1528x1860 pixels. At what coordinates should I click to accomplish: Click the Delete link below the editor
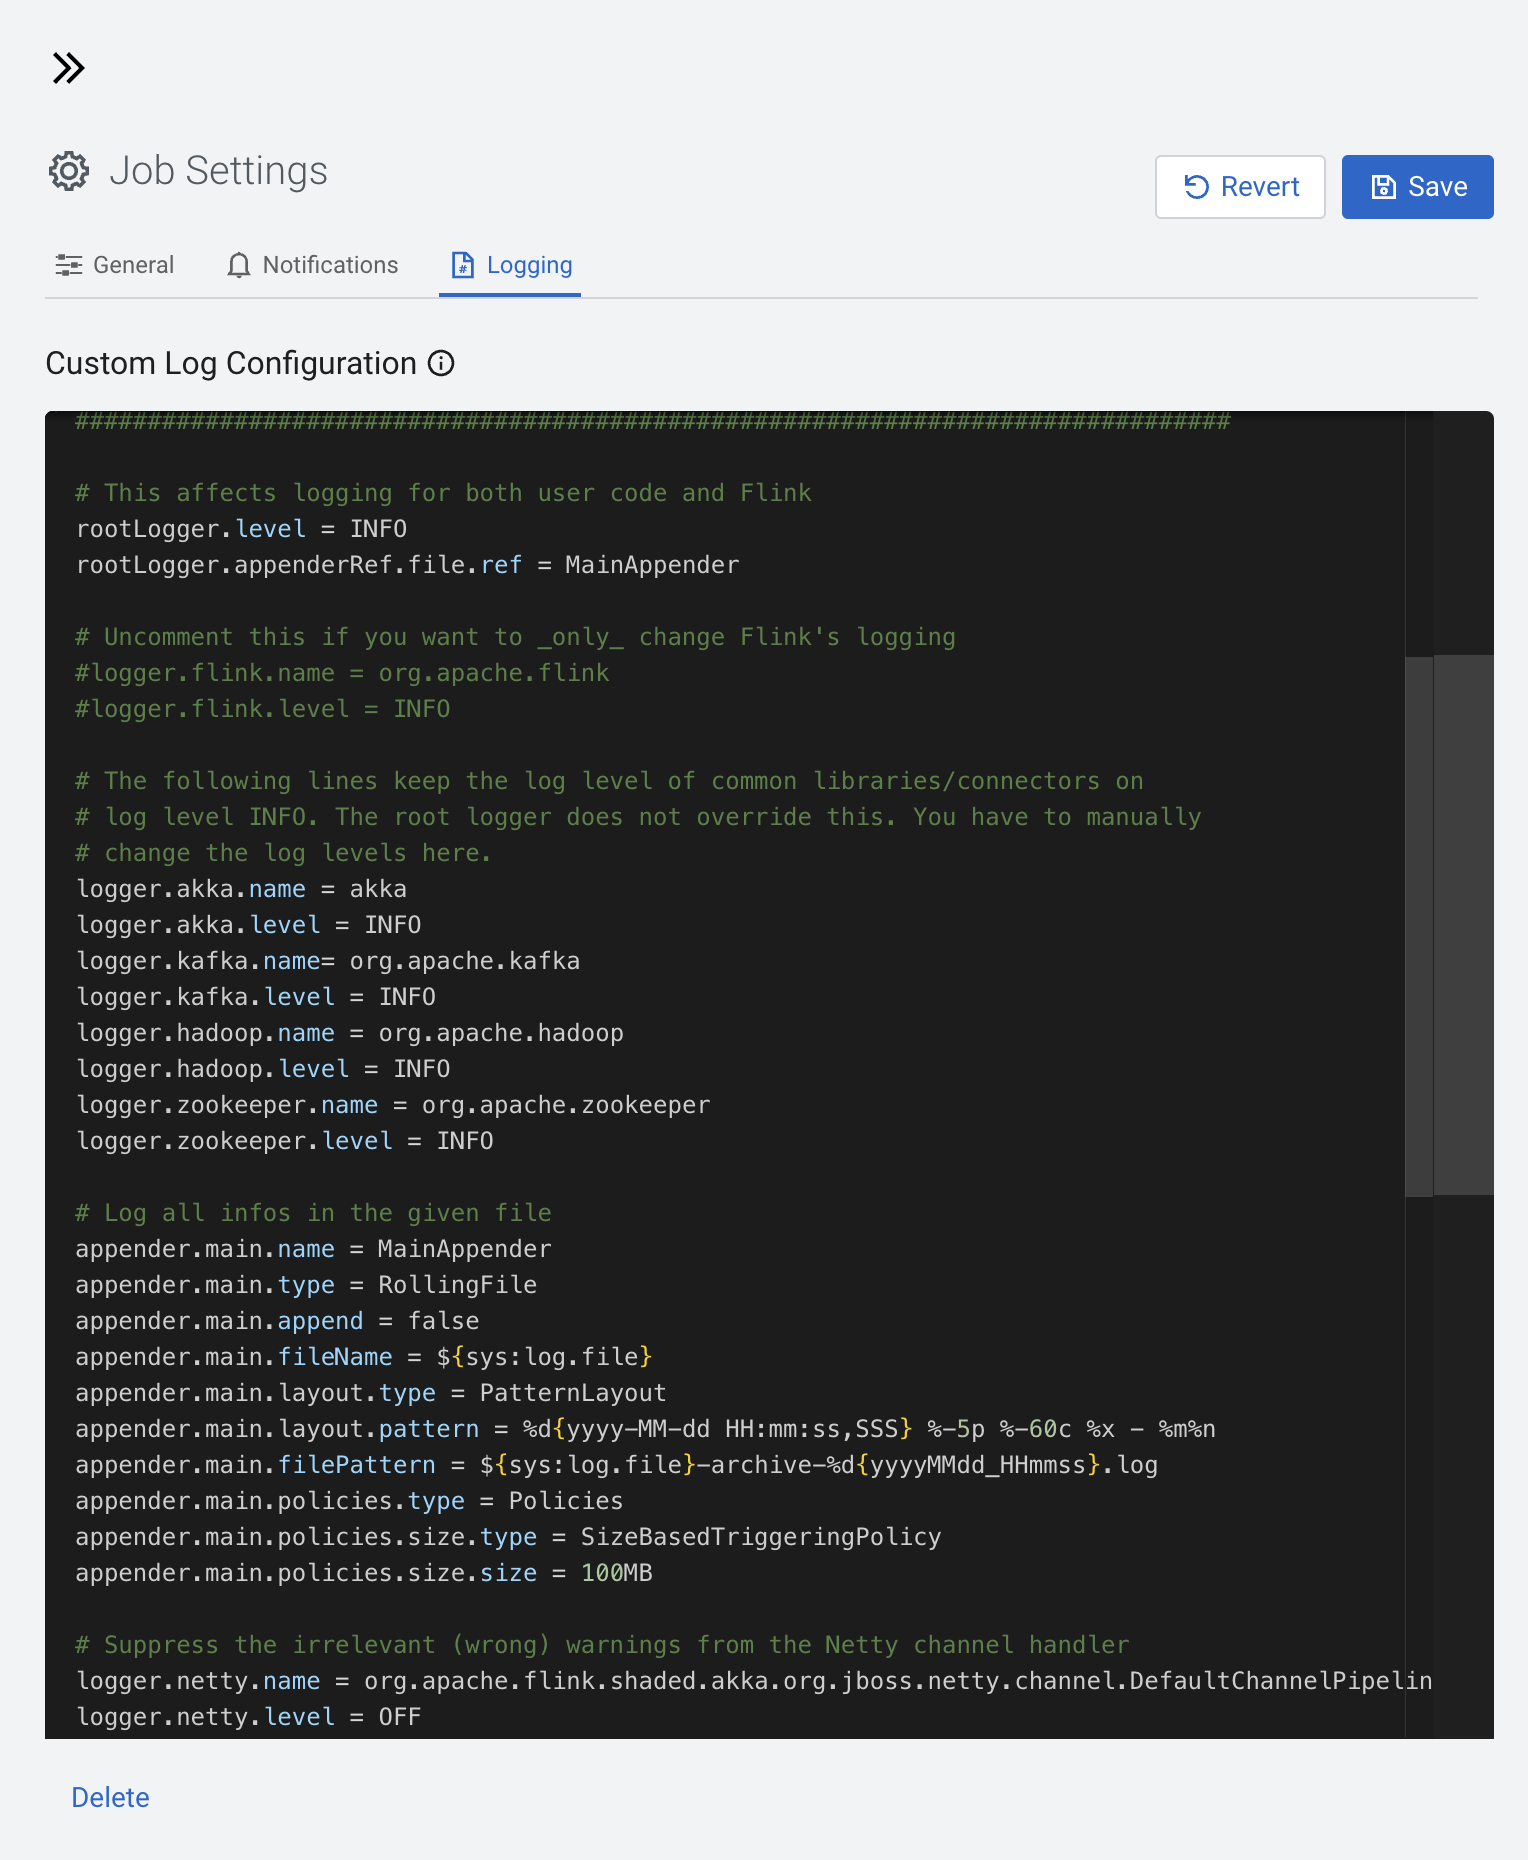110,1797
